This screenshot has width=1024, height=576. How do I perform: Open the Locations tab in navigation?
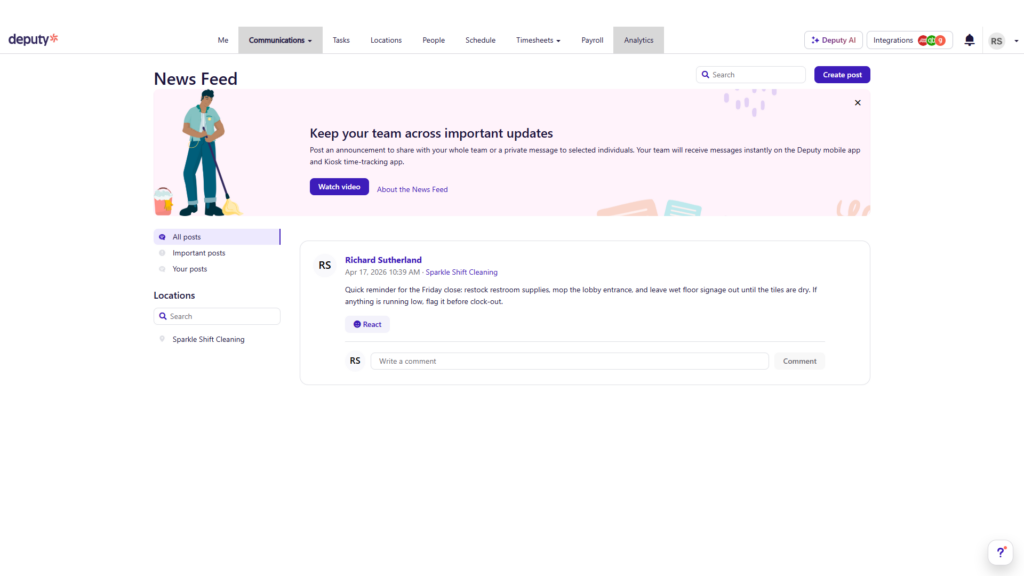pyautogui.click(x=386, y=40)
